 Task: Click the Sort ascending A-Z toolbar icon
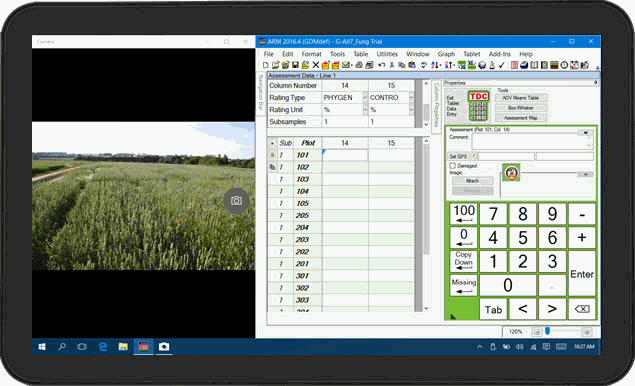[x=435, y=65]
